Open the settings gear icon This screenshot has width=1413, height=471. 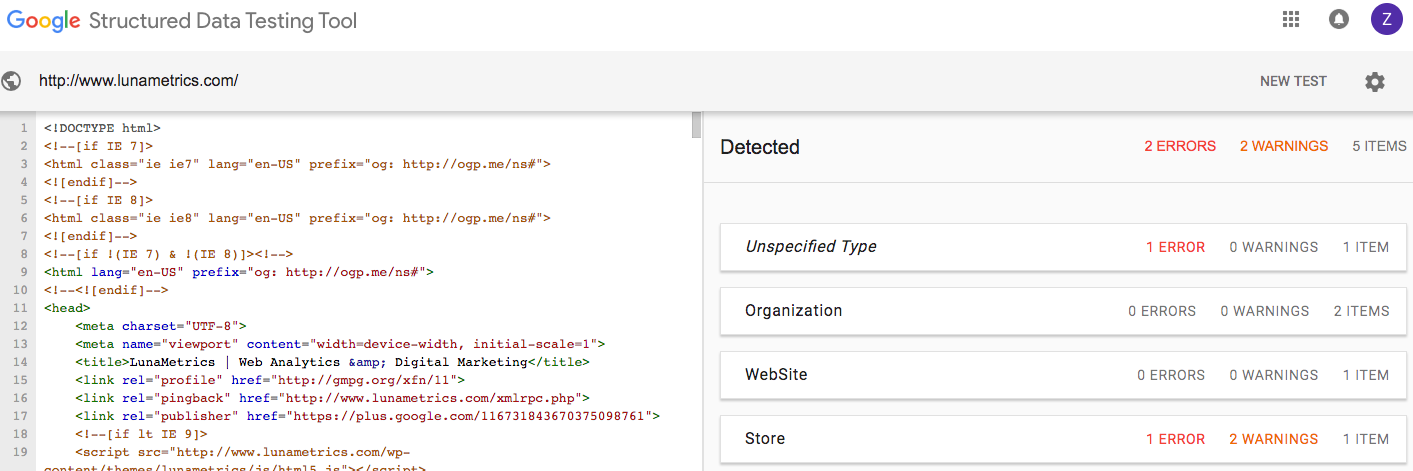pos(1375,82)
